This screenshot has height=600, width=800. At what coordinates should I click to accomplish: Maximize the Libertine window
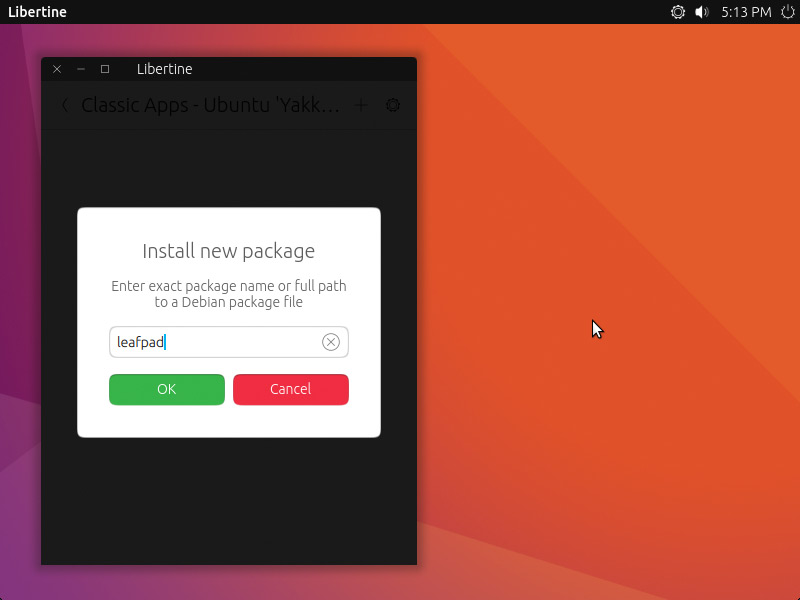[105, 69]
